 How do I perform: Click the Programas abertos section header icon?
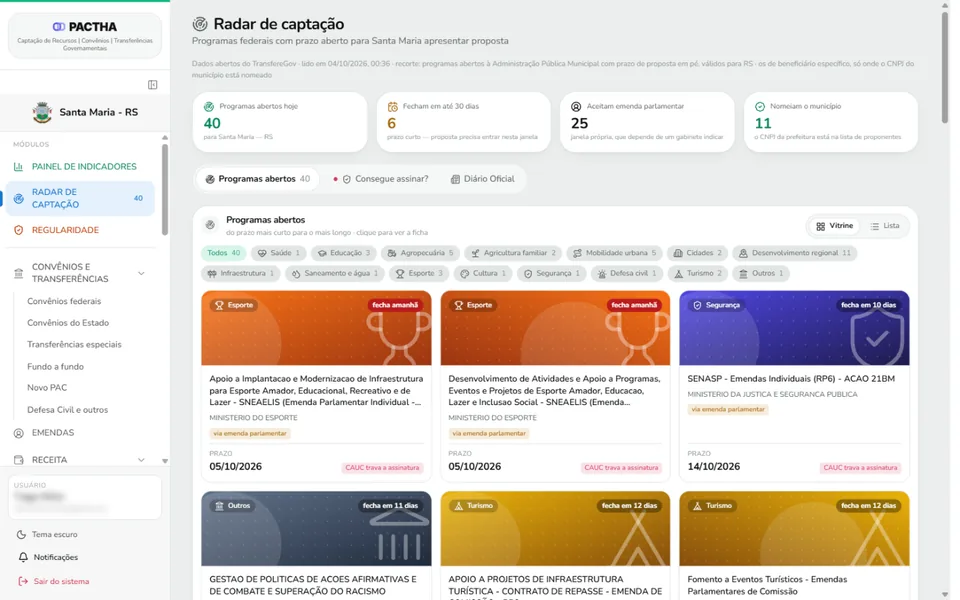pos(210,225)
